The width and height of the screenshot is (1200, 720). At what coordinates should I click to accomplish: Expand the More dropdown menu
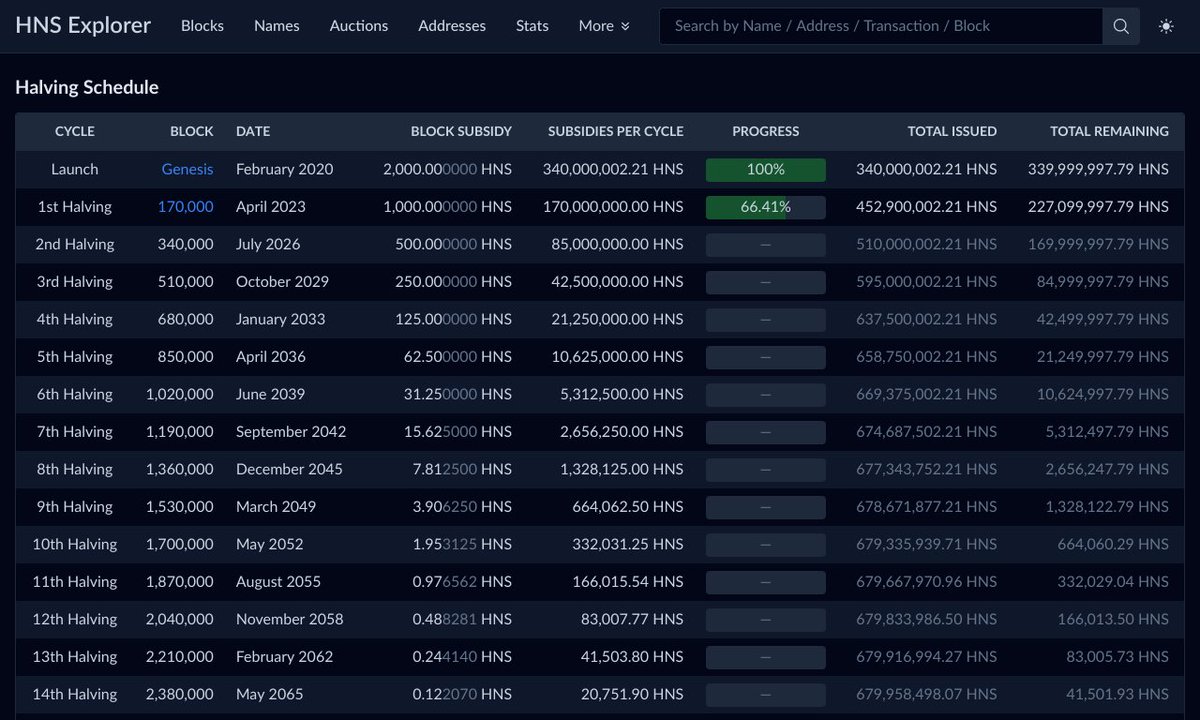coord(604,26)
